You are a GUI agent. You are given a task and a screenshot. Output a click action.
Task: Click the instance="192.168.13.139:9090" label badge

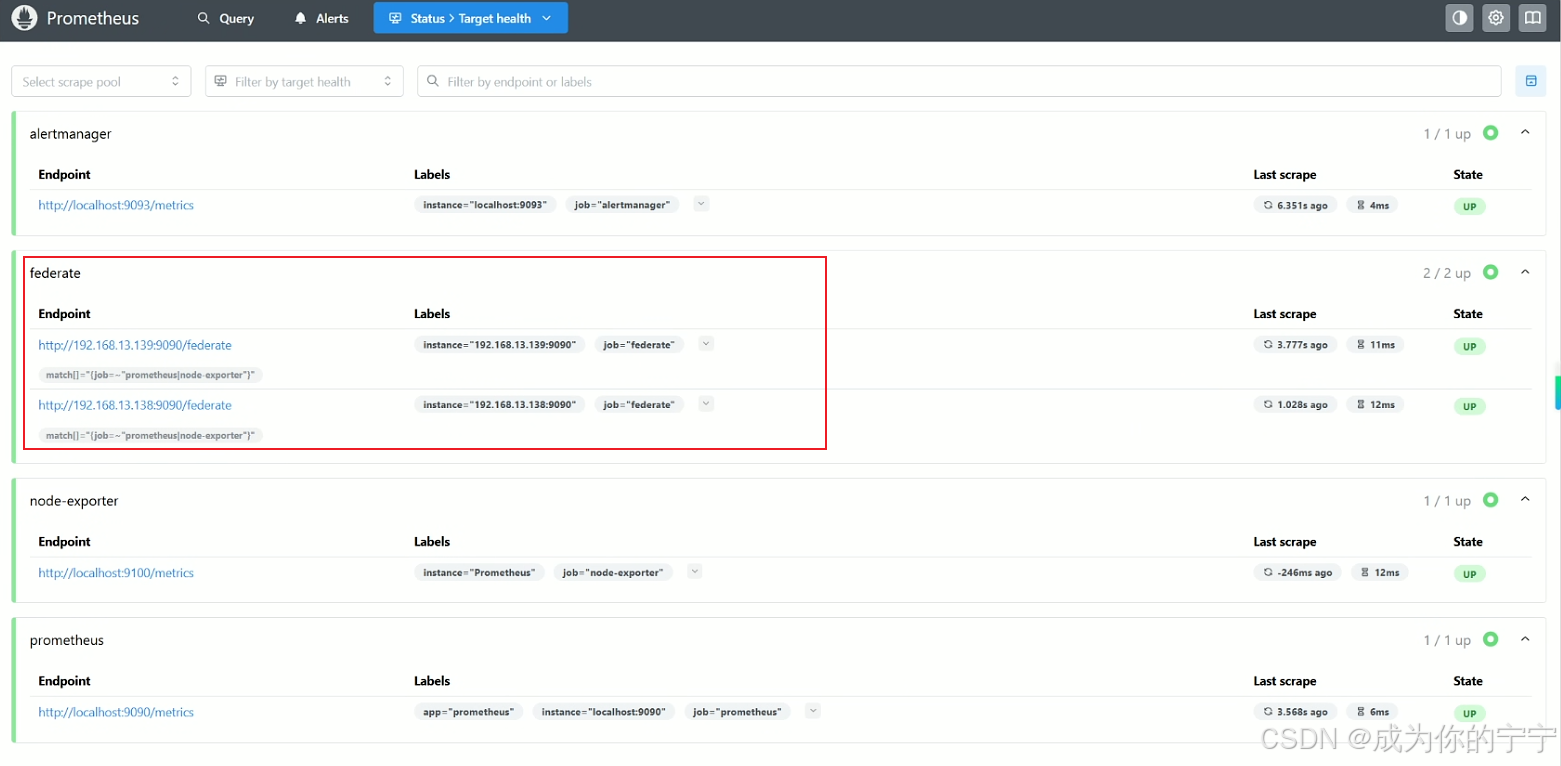[499, 345]
